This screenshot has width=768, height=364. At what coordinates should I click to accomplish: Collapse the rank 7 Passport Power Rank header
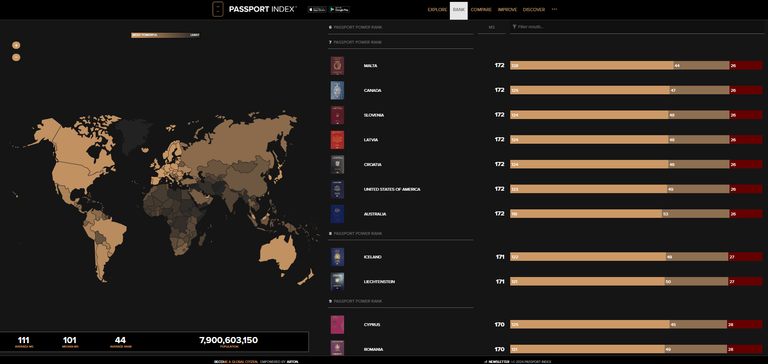coord(400,42)
